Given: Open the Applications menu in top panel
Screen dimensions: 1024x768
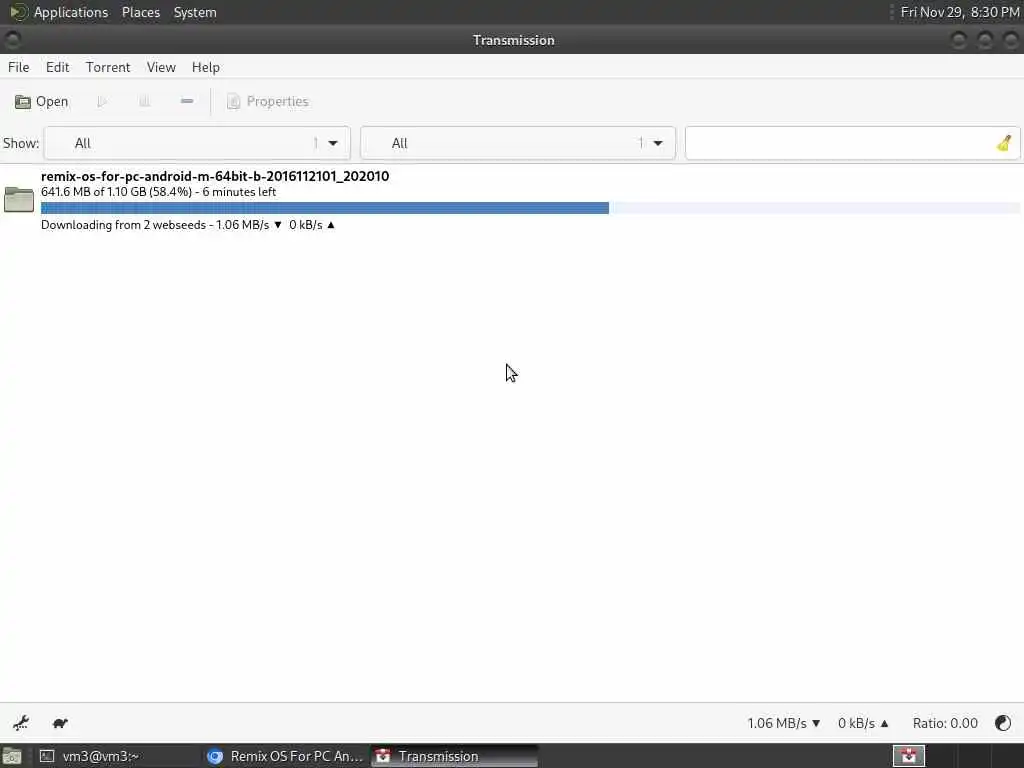Looking at the screenshot, I should pos(59,12).
